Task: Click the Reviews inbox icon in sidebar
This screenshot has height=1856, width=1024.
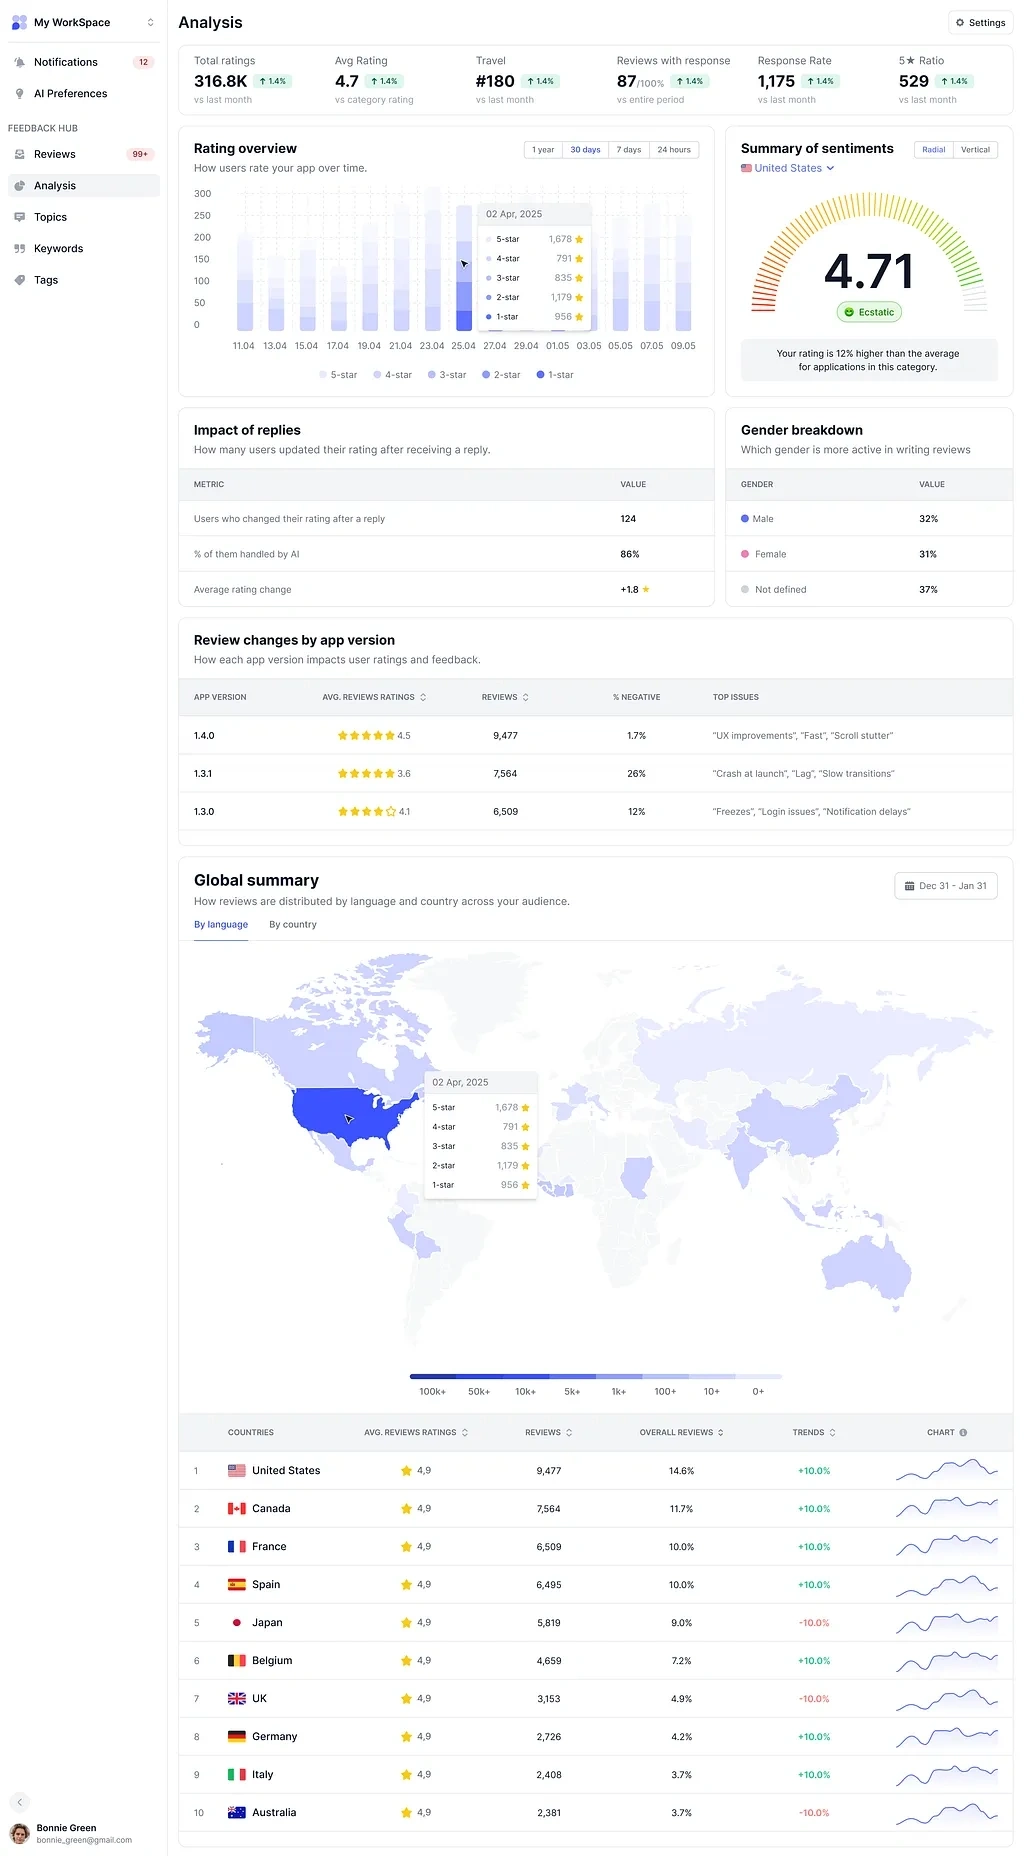Action: [x=20, y=155]
